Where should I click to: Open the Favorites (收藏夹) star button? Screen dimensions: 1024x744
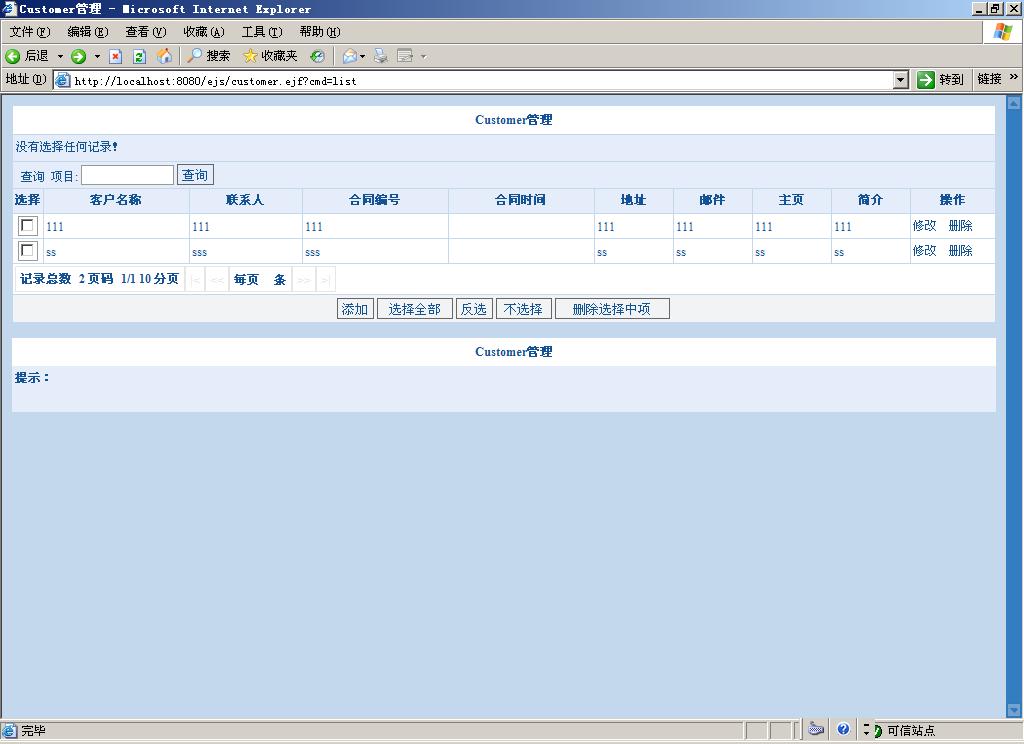[x=270, y=56]
